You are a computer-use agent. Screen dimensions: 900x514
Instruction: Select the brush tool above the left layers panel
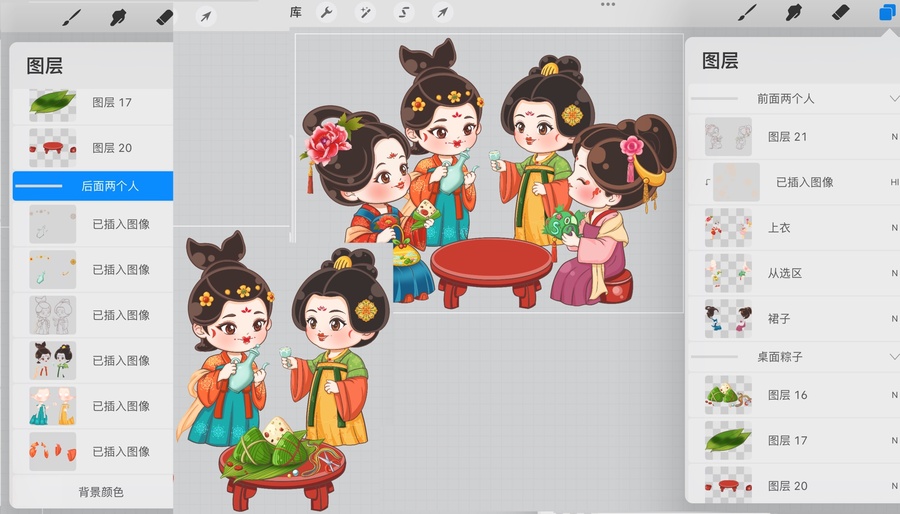[72, 17]
